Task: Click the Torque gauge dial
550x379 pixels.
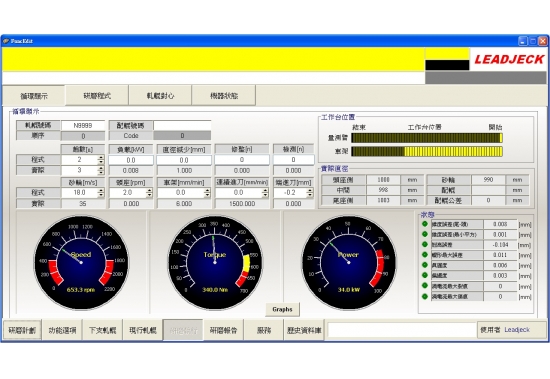Action: click(215, 262)
